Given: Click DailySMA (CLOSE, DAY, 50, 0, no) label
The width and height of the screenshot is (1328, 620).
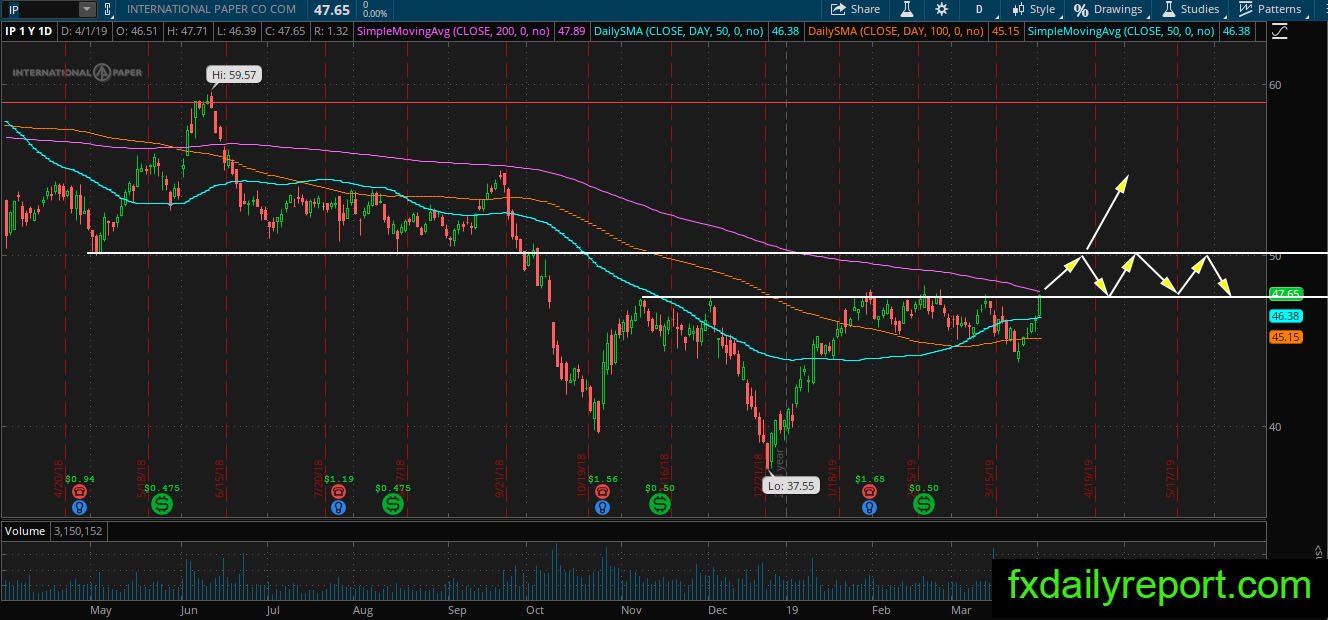Looking at the screenshot, I should (x=678, y=32).
